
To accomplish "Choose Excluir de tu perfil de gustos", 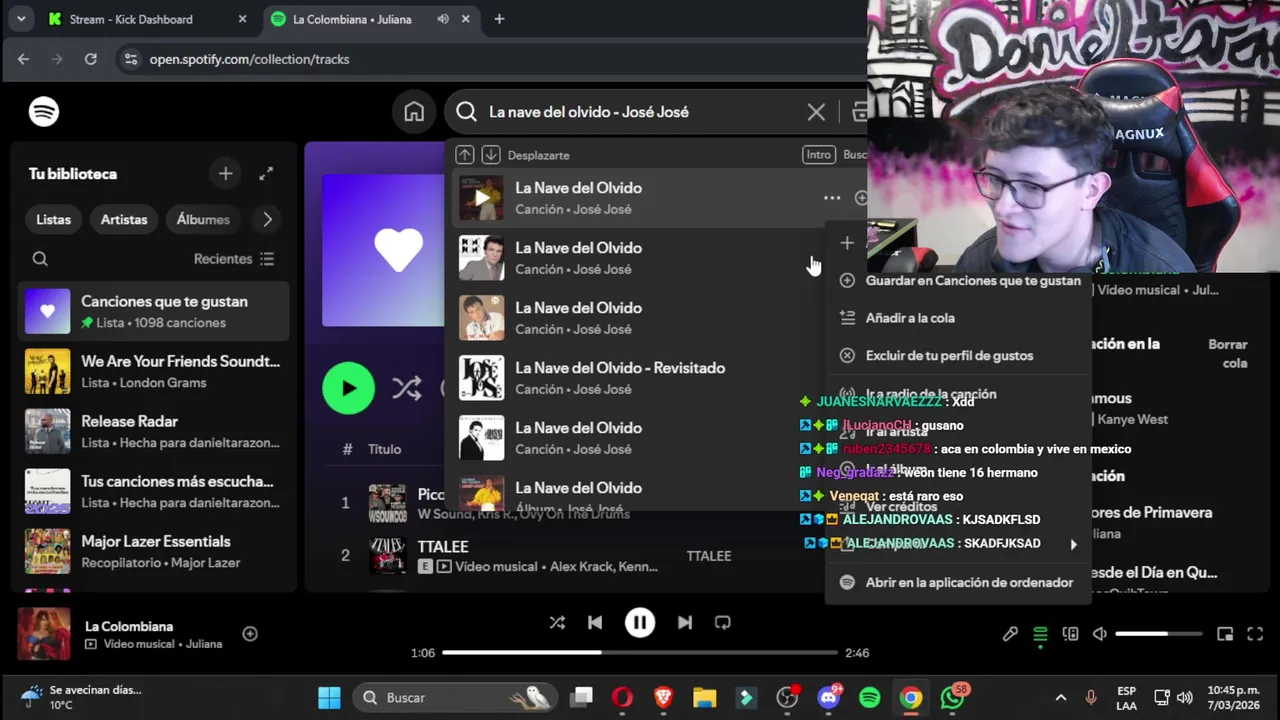I will [x=959, y=355].
